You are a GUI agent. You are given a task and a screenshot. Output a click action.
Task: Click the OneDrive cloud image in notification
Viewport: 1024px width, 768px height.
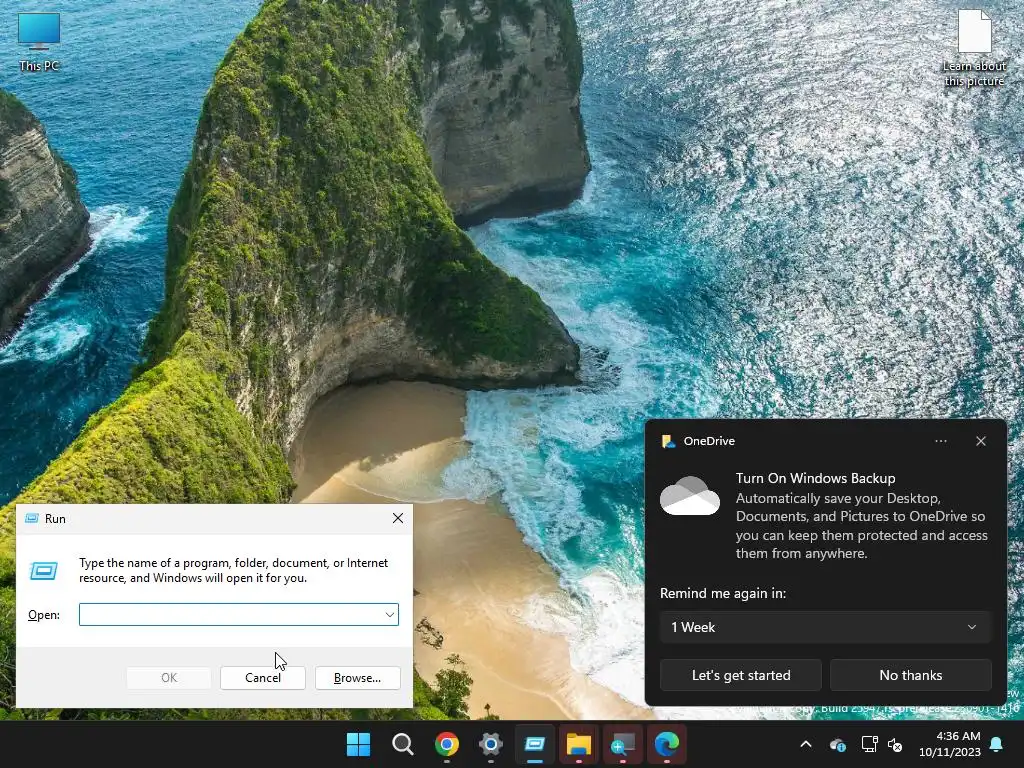click(x=690, y=496)
